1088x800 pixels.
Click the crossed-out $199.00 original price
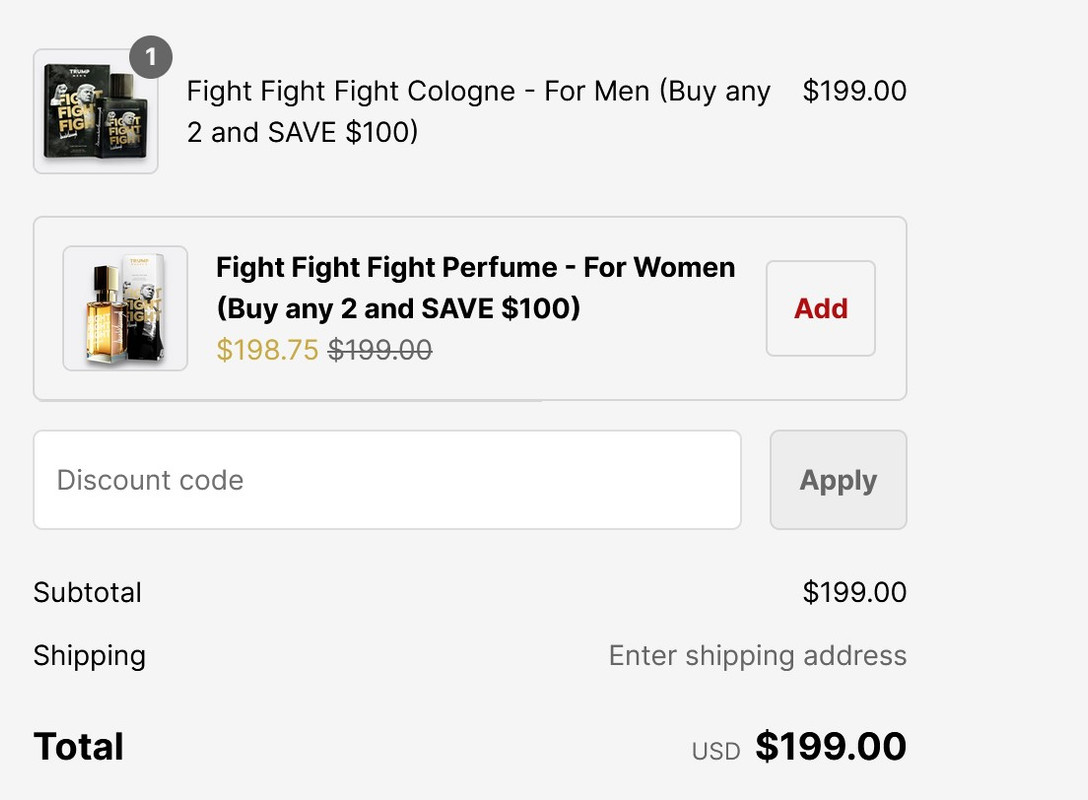(x=380, y=349)
